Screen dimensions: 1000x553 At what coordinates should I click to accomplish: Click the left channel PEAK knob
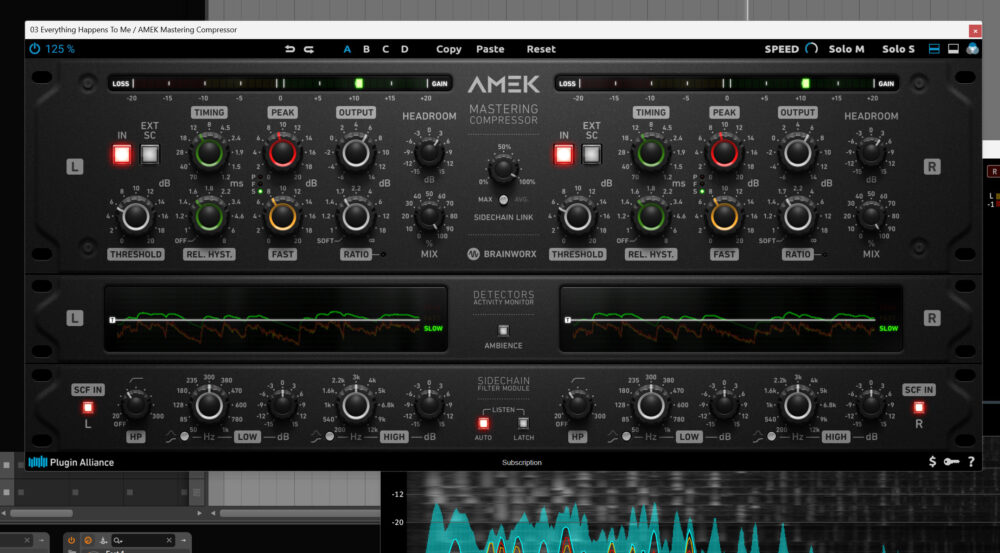click(x=282, y=153)
